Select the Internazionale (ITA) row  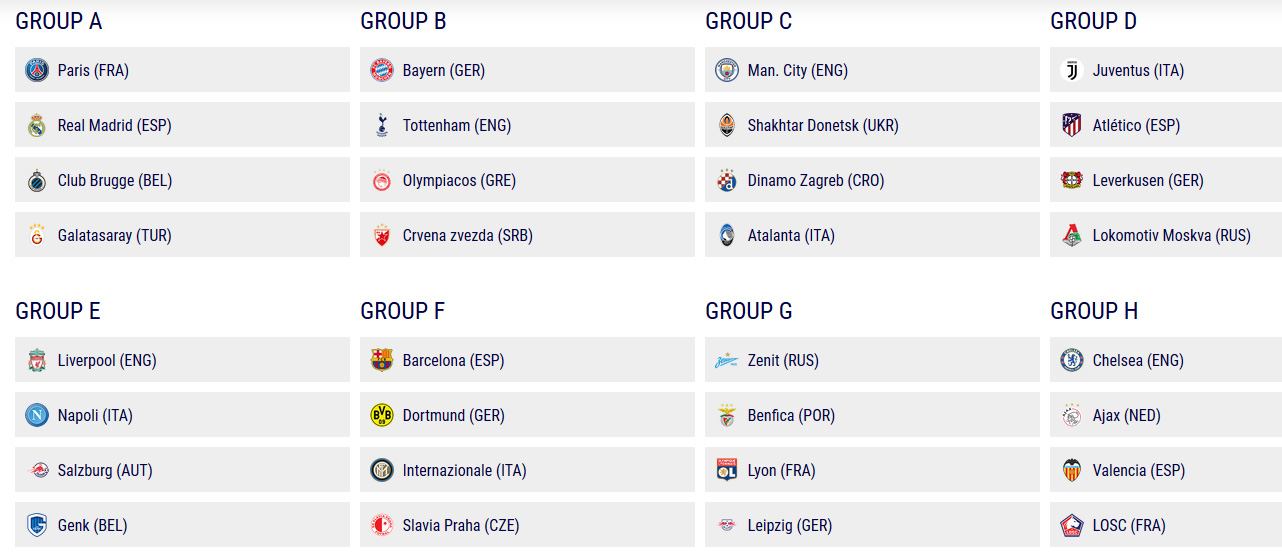[527, 470]
